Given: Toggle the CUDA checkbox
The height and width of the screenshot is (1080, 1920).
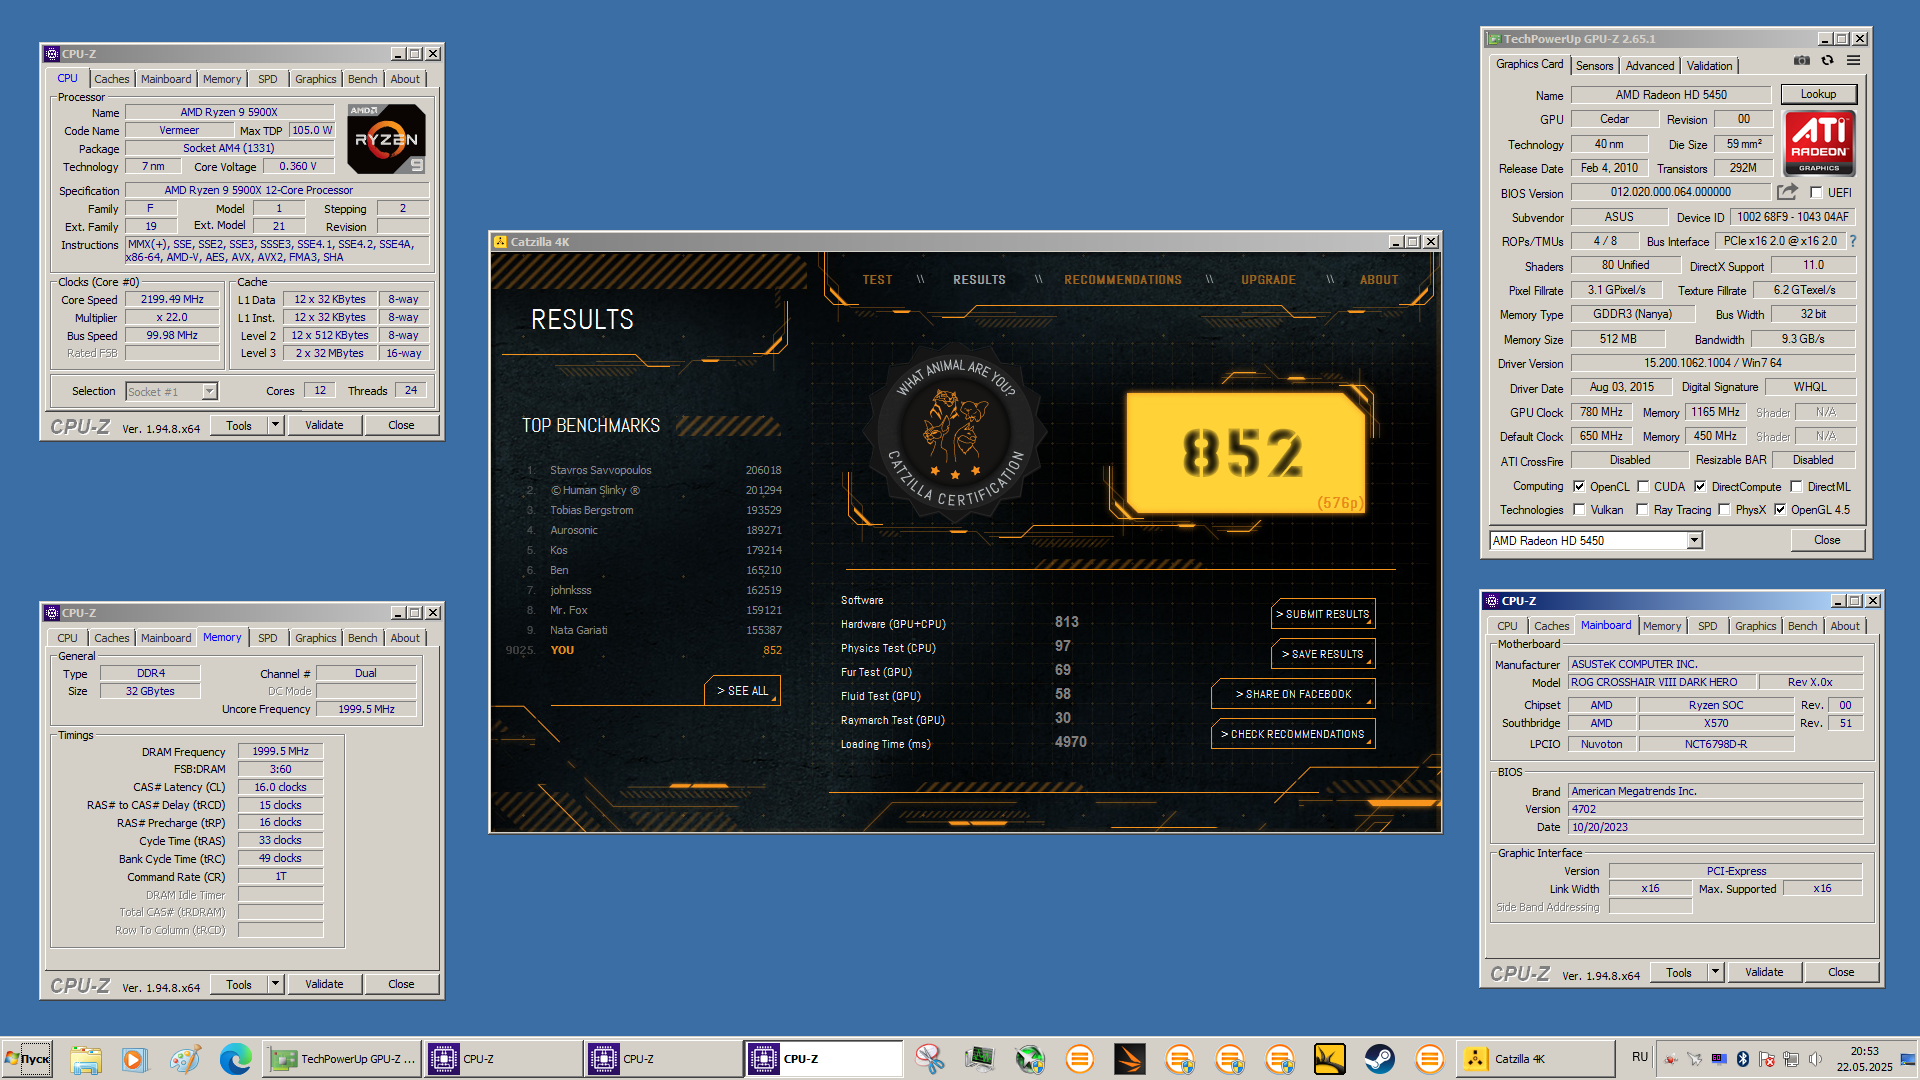Looking at the screenshot, I should (1642, 487).
